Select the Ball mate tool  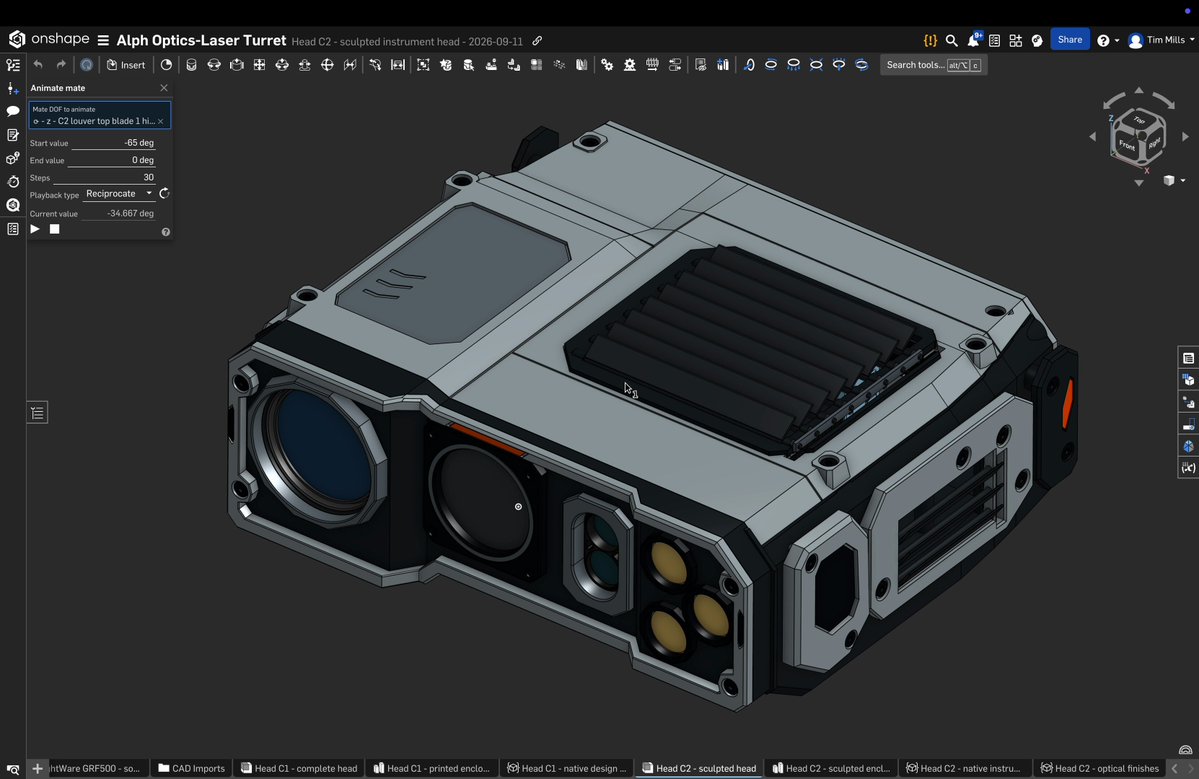[x=327, y=65]
